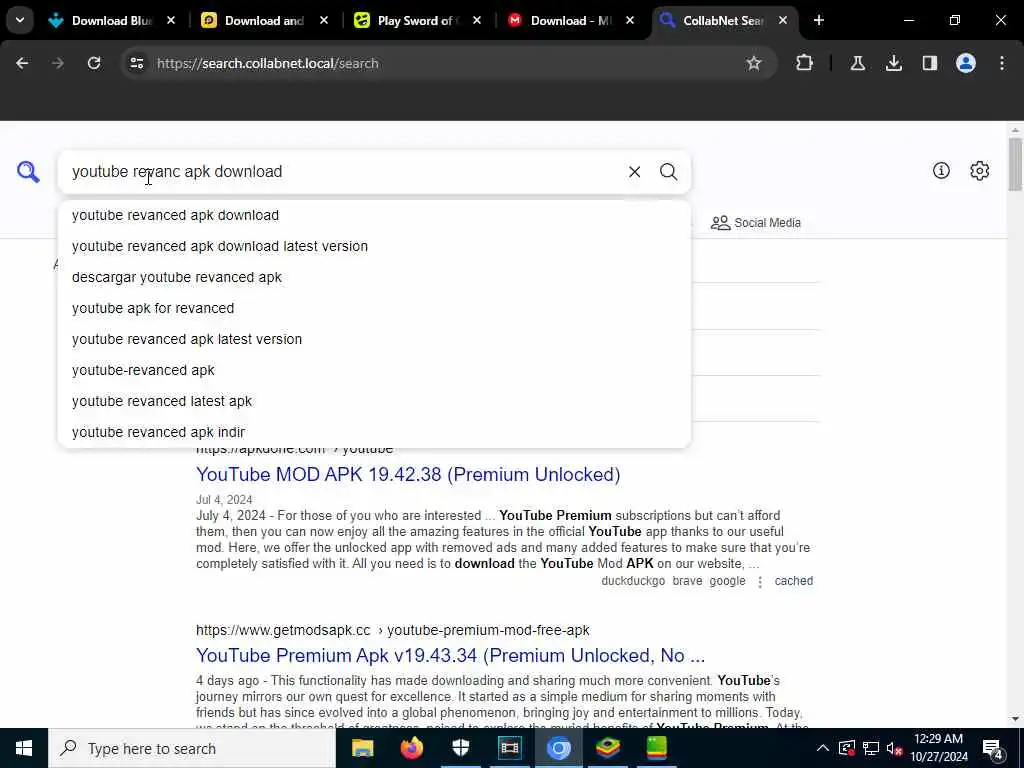Close the Play Sword of tab

[x=477, y=20]
